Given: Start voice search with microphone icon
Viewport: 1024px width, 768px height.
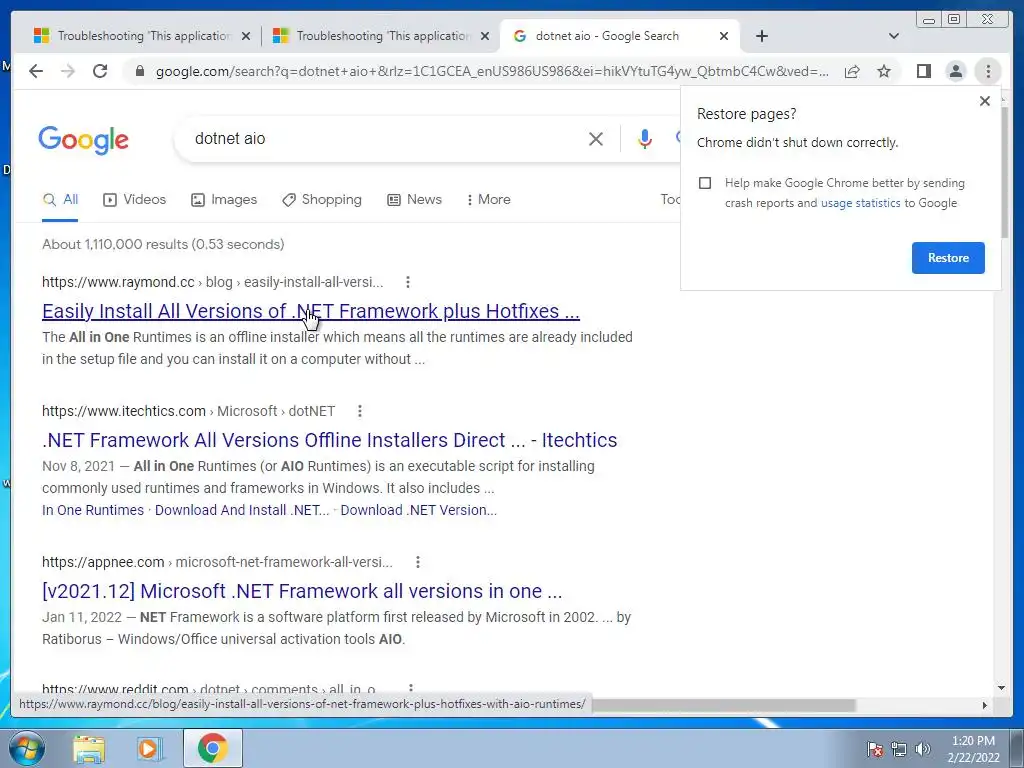Looking at the screenshot, I should tap(645, 138).
